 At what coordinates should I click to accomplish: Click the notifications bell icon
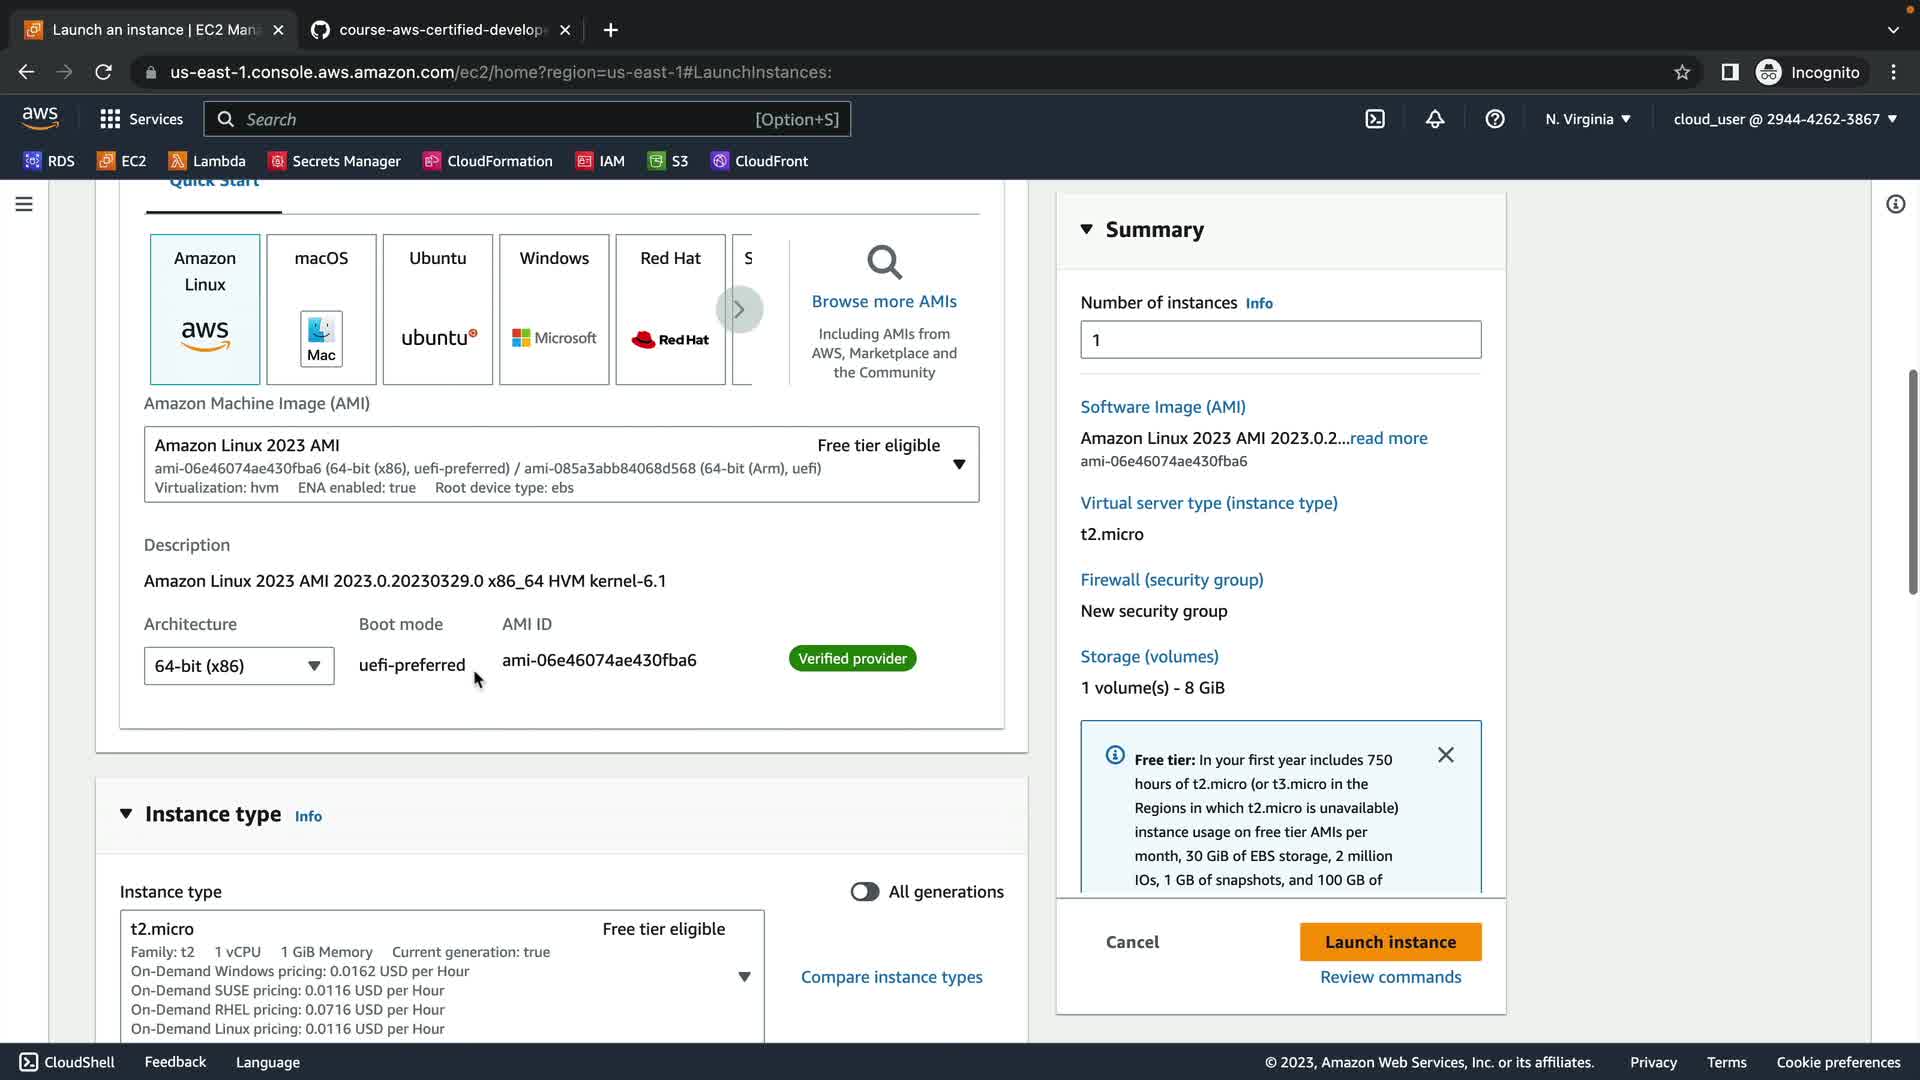tap(1435, 119)
